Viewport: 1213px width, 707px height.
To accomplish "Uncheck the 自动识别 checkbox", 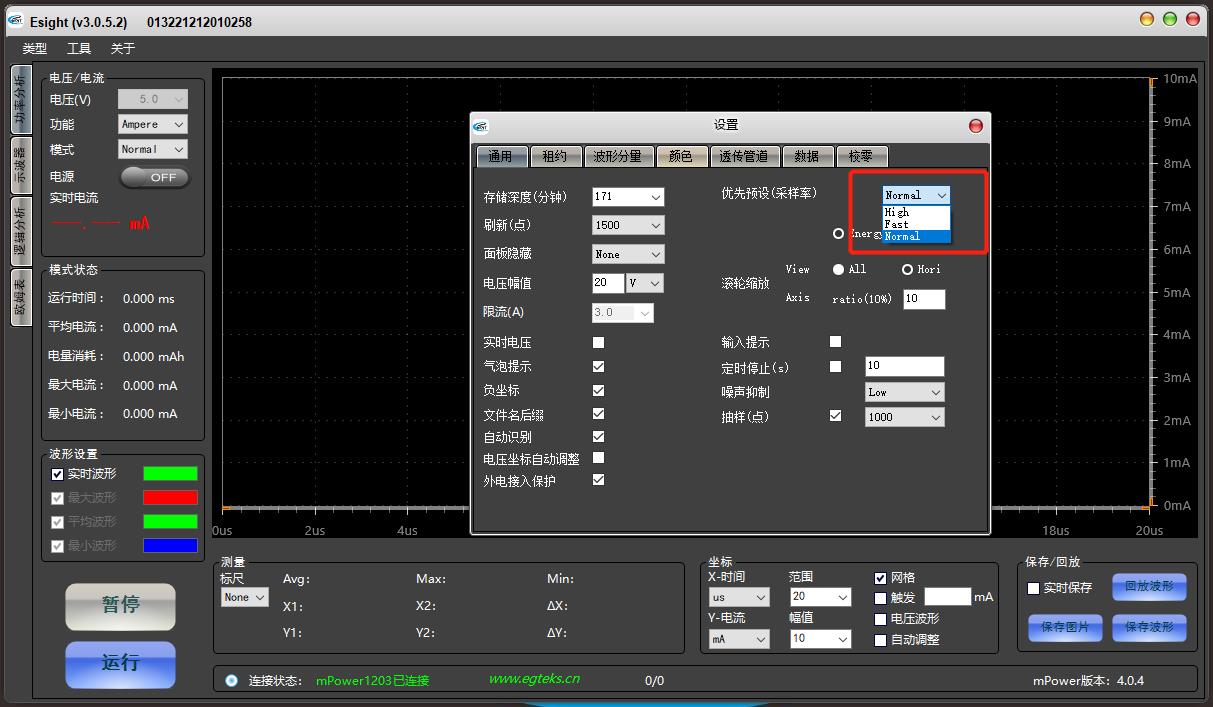I will 598,436.
